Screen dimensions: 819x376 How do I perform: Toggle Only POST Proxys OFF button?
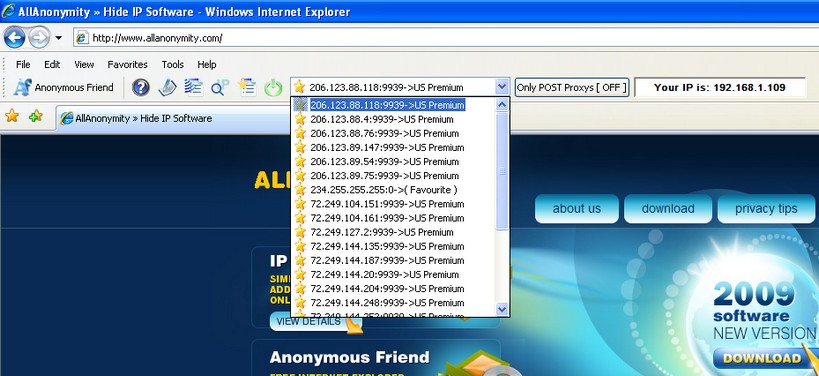click(571, 87)
